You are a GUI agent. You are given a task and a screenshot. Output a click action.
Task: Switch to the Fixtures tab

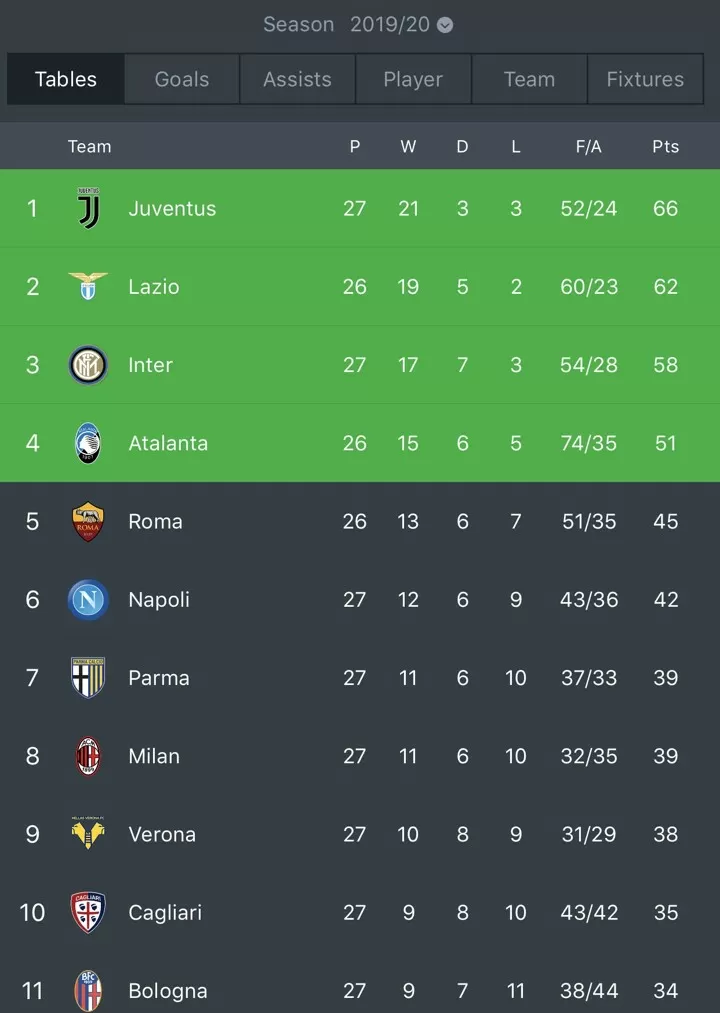tap(645, 79)
